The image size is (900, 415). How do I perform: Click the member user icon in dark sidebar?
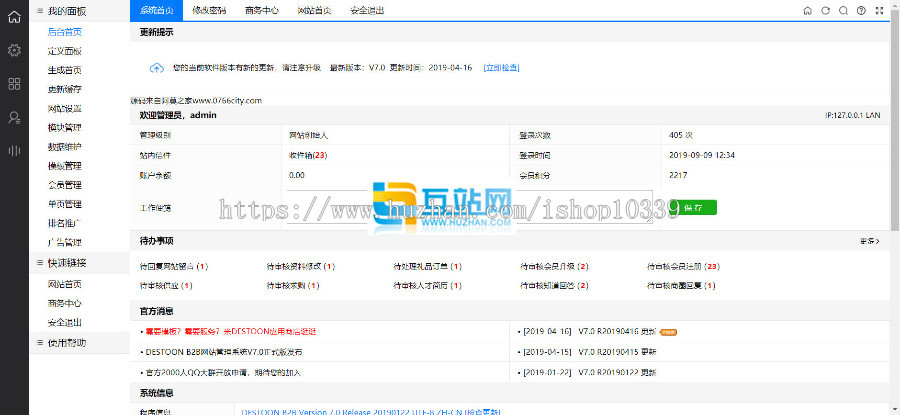(x=14, y=118)
